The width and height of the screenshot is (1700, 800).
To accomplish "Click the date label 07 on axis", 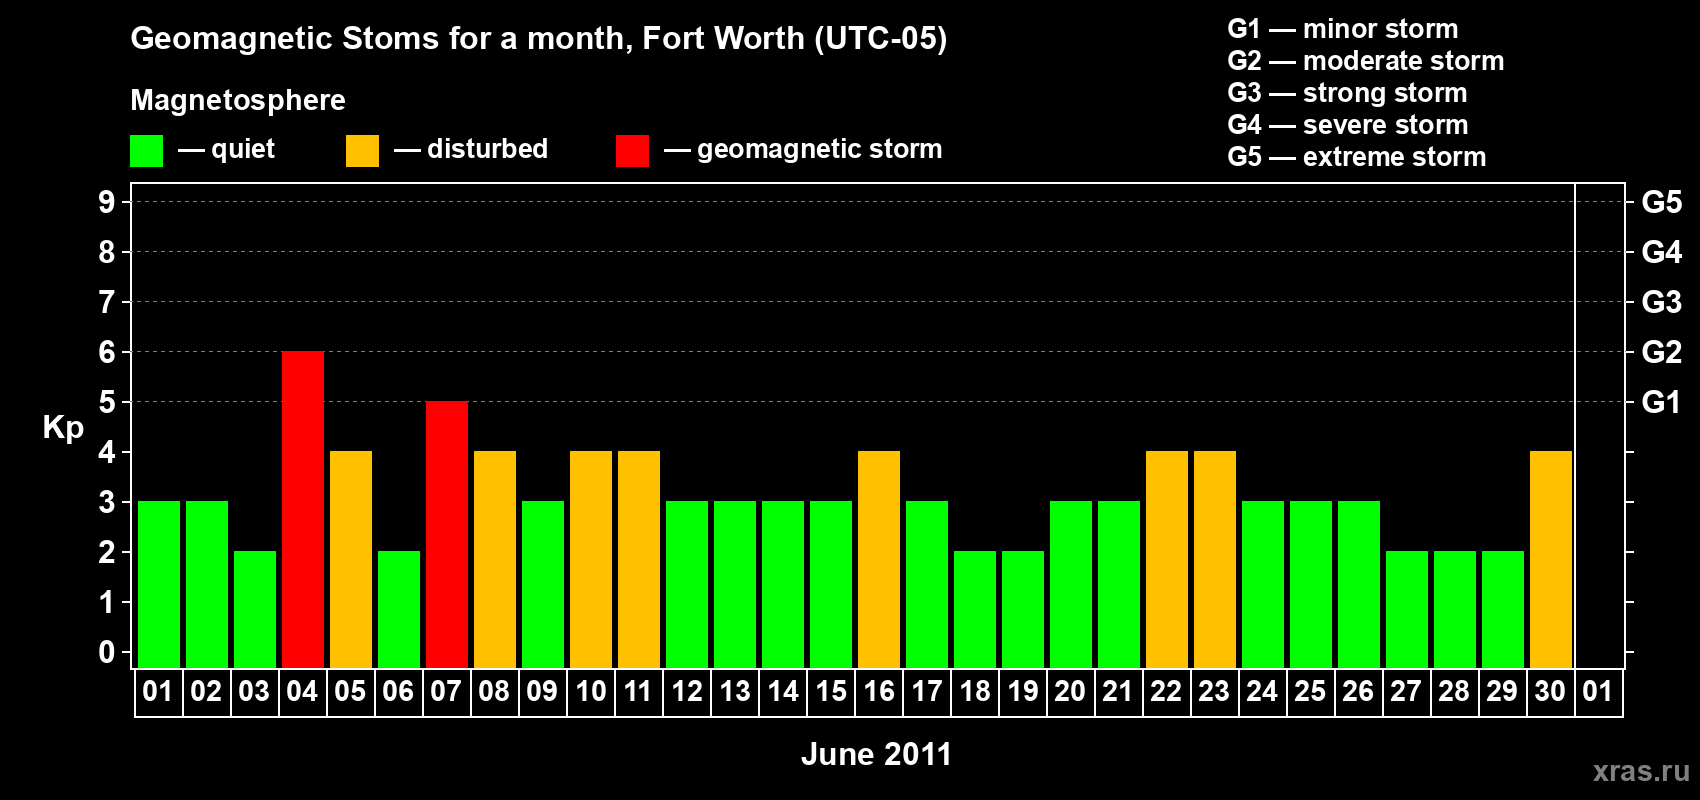I will pos(446,692).
